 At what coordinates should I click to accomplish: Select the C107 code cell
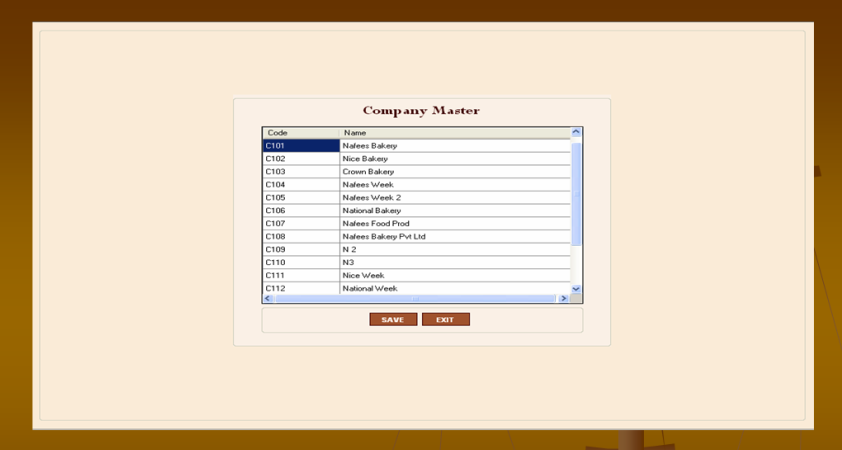click(301, 223)
